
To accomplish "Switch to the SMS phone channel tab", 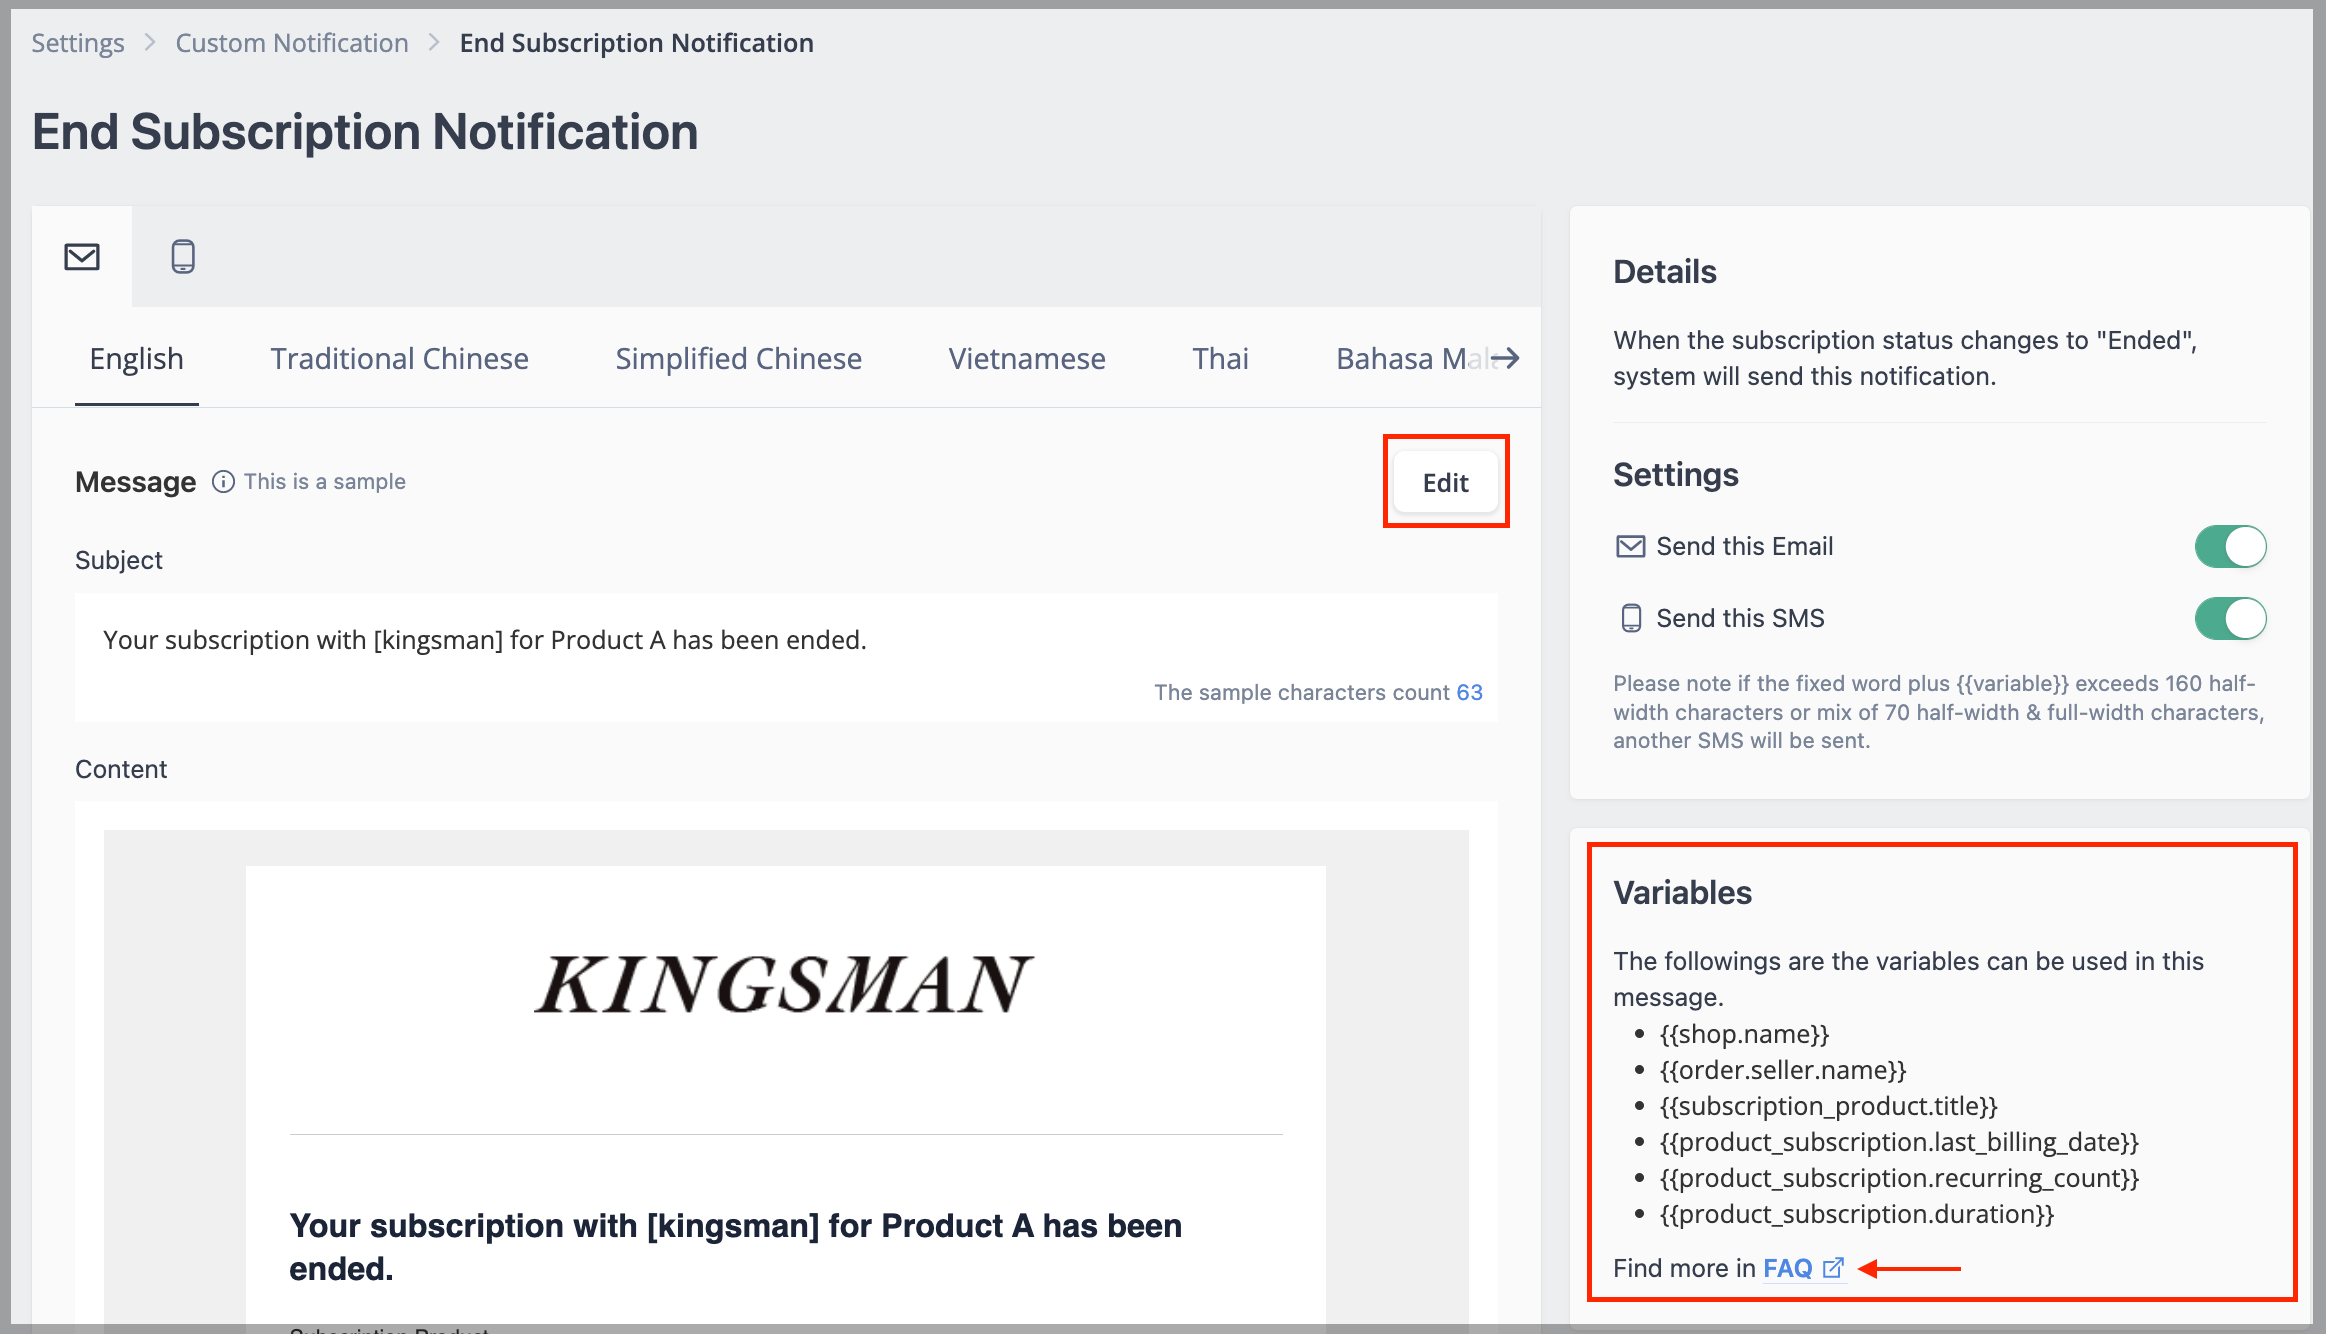I will tap(183, 257).
